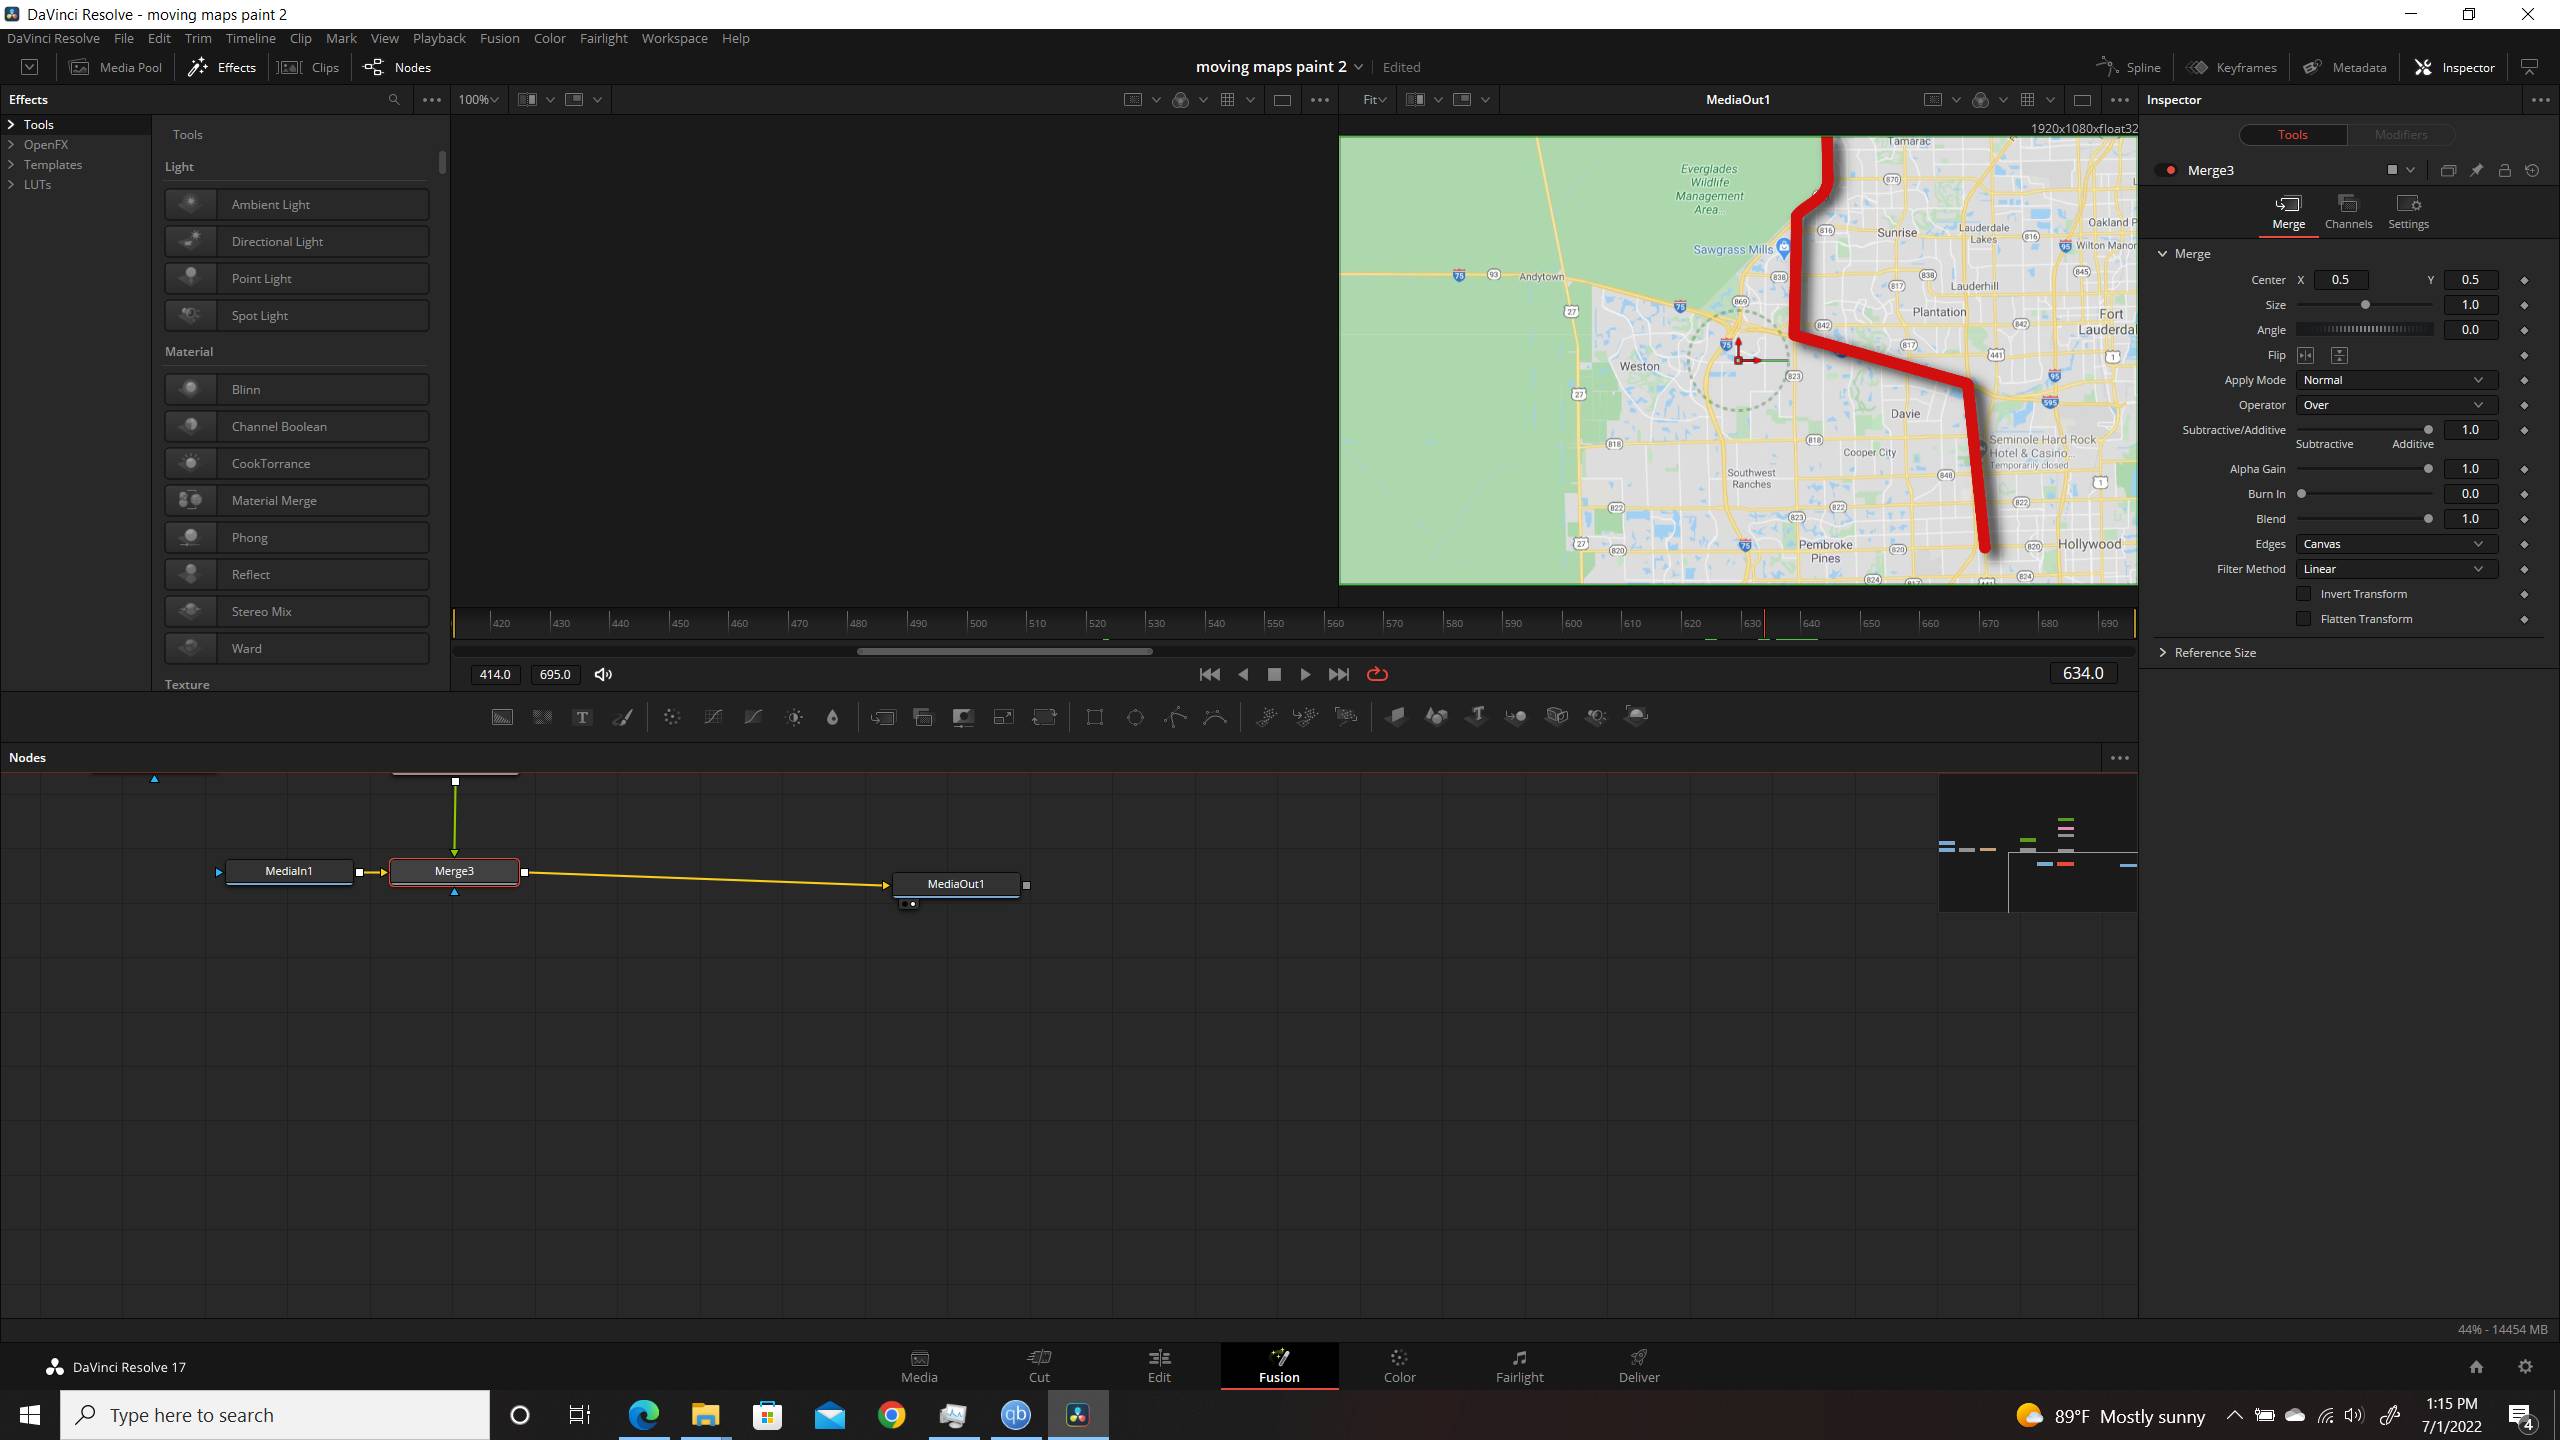Mute audio with the speaker icon

(603, 674)
